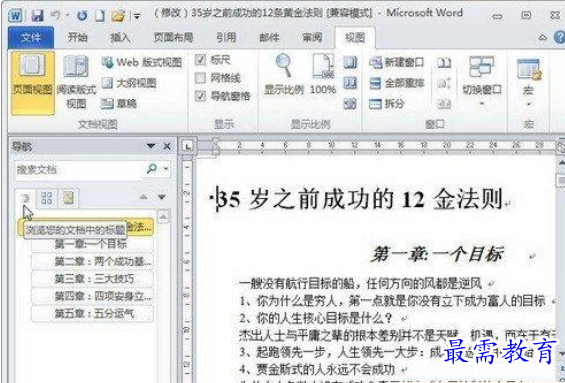Viewport: 565px width, 383px height.
Task: Open the customize quick access toolbar dropdown
Action: [x=137, y=16]
